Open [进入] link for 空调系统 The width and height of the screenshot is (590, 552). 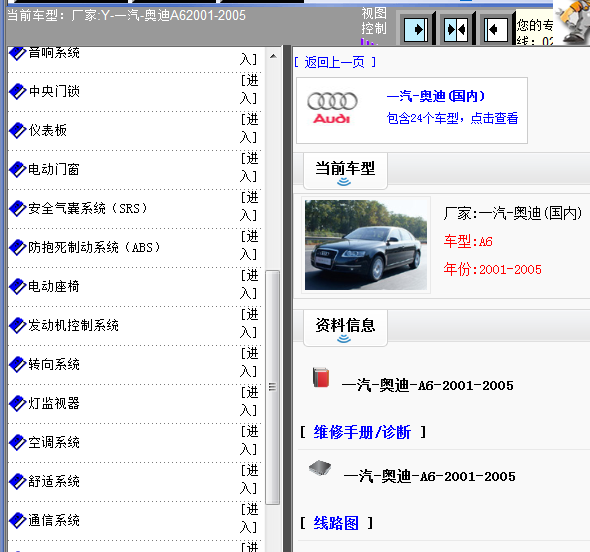249,441
